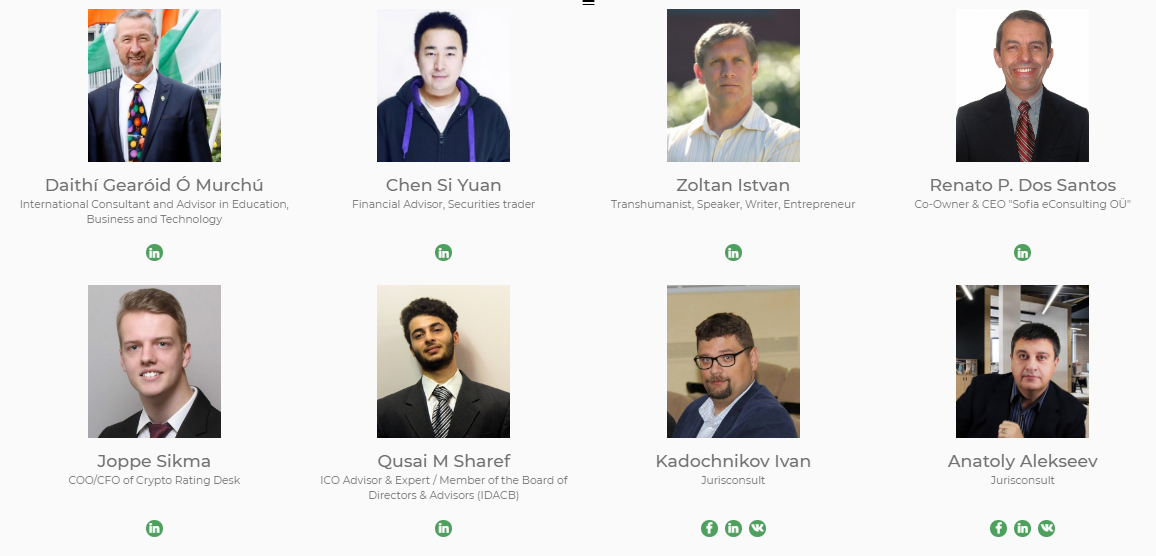Click the Qusai M Sharef name heading
The height and width of the screenshot is (556, 1156).
coord(443,461)
